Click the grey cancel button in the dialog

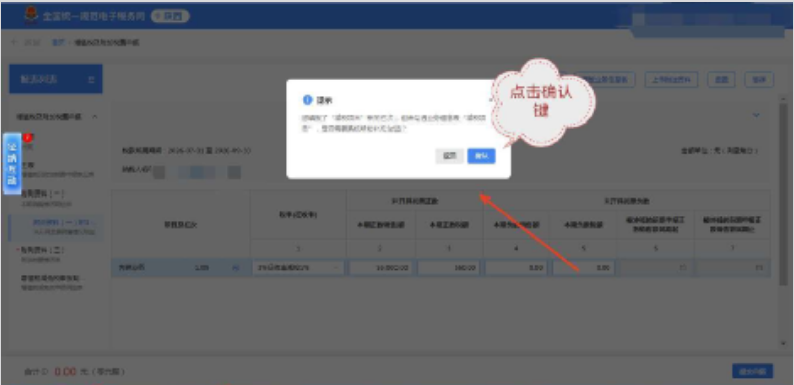click(x=450, y=156)
